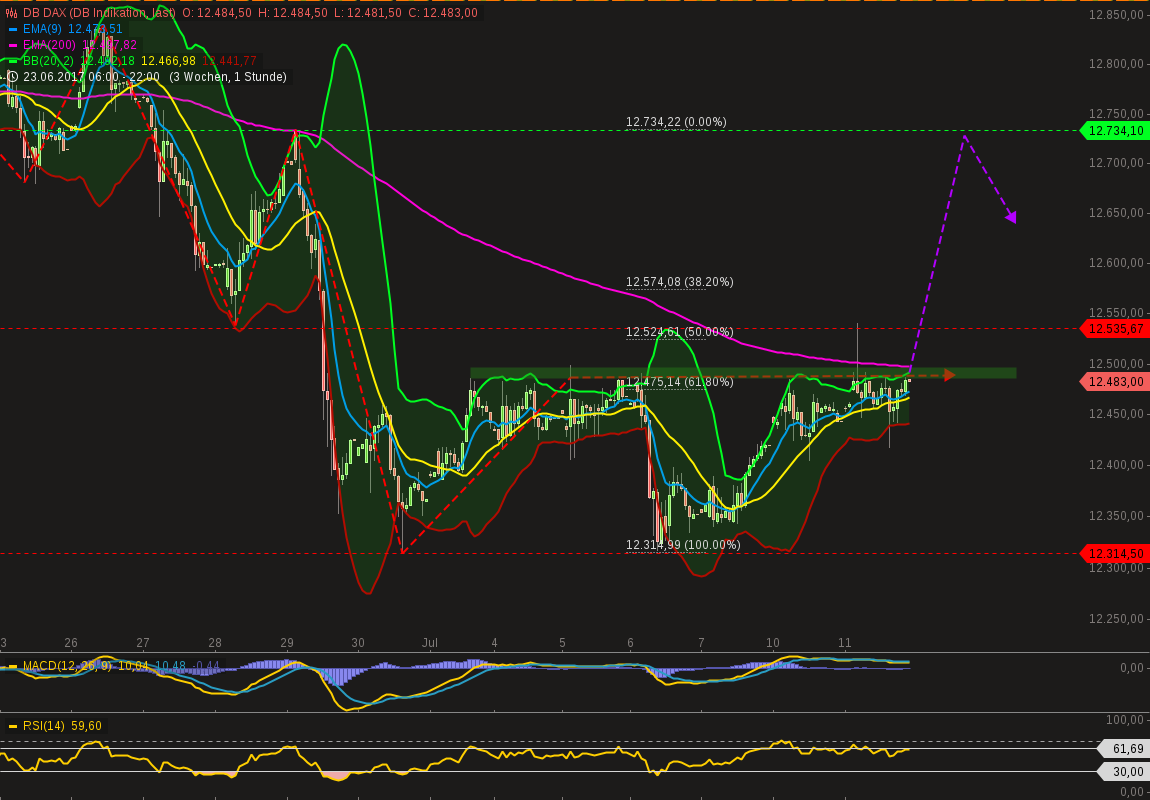Click the 12.250,00 price axis label
Screen dimensions: 1150x800
(1117, 618)
